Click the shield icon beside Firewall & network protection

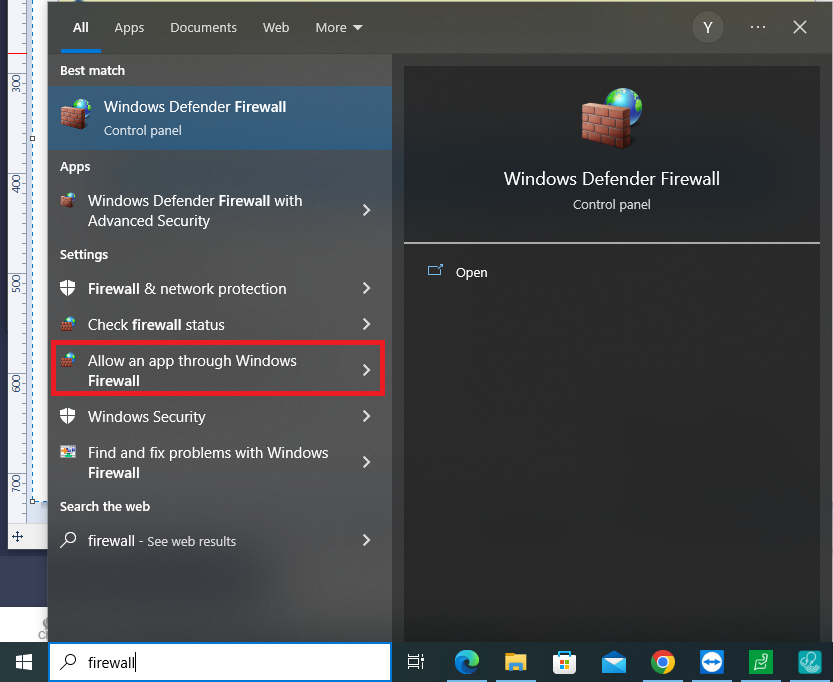click(x=67, y=288)
